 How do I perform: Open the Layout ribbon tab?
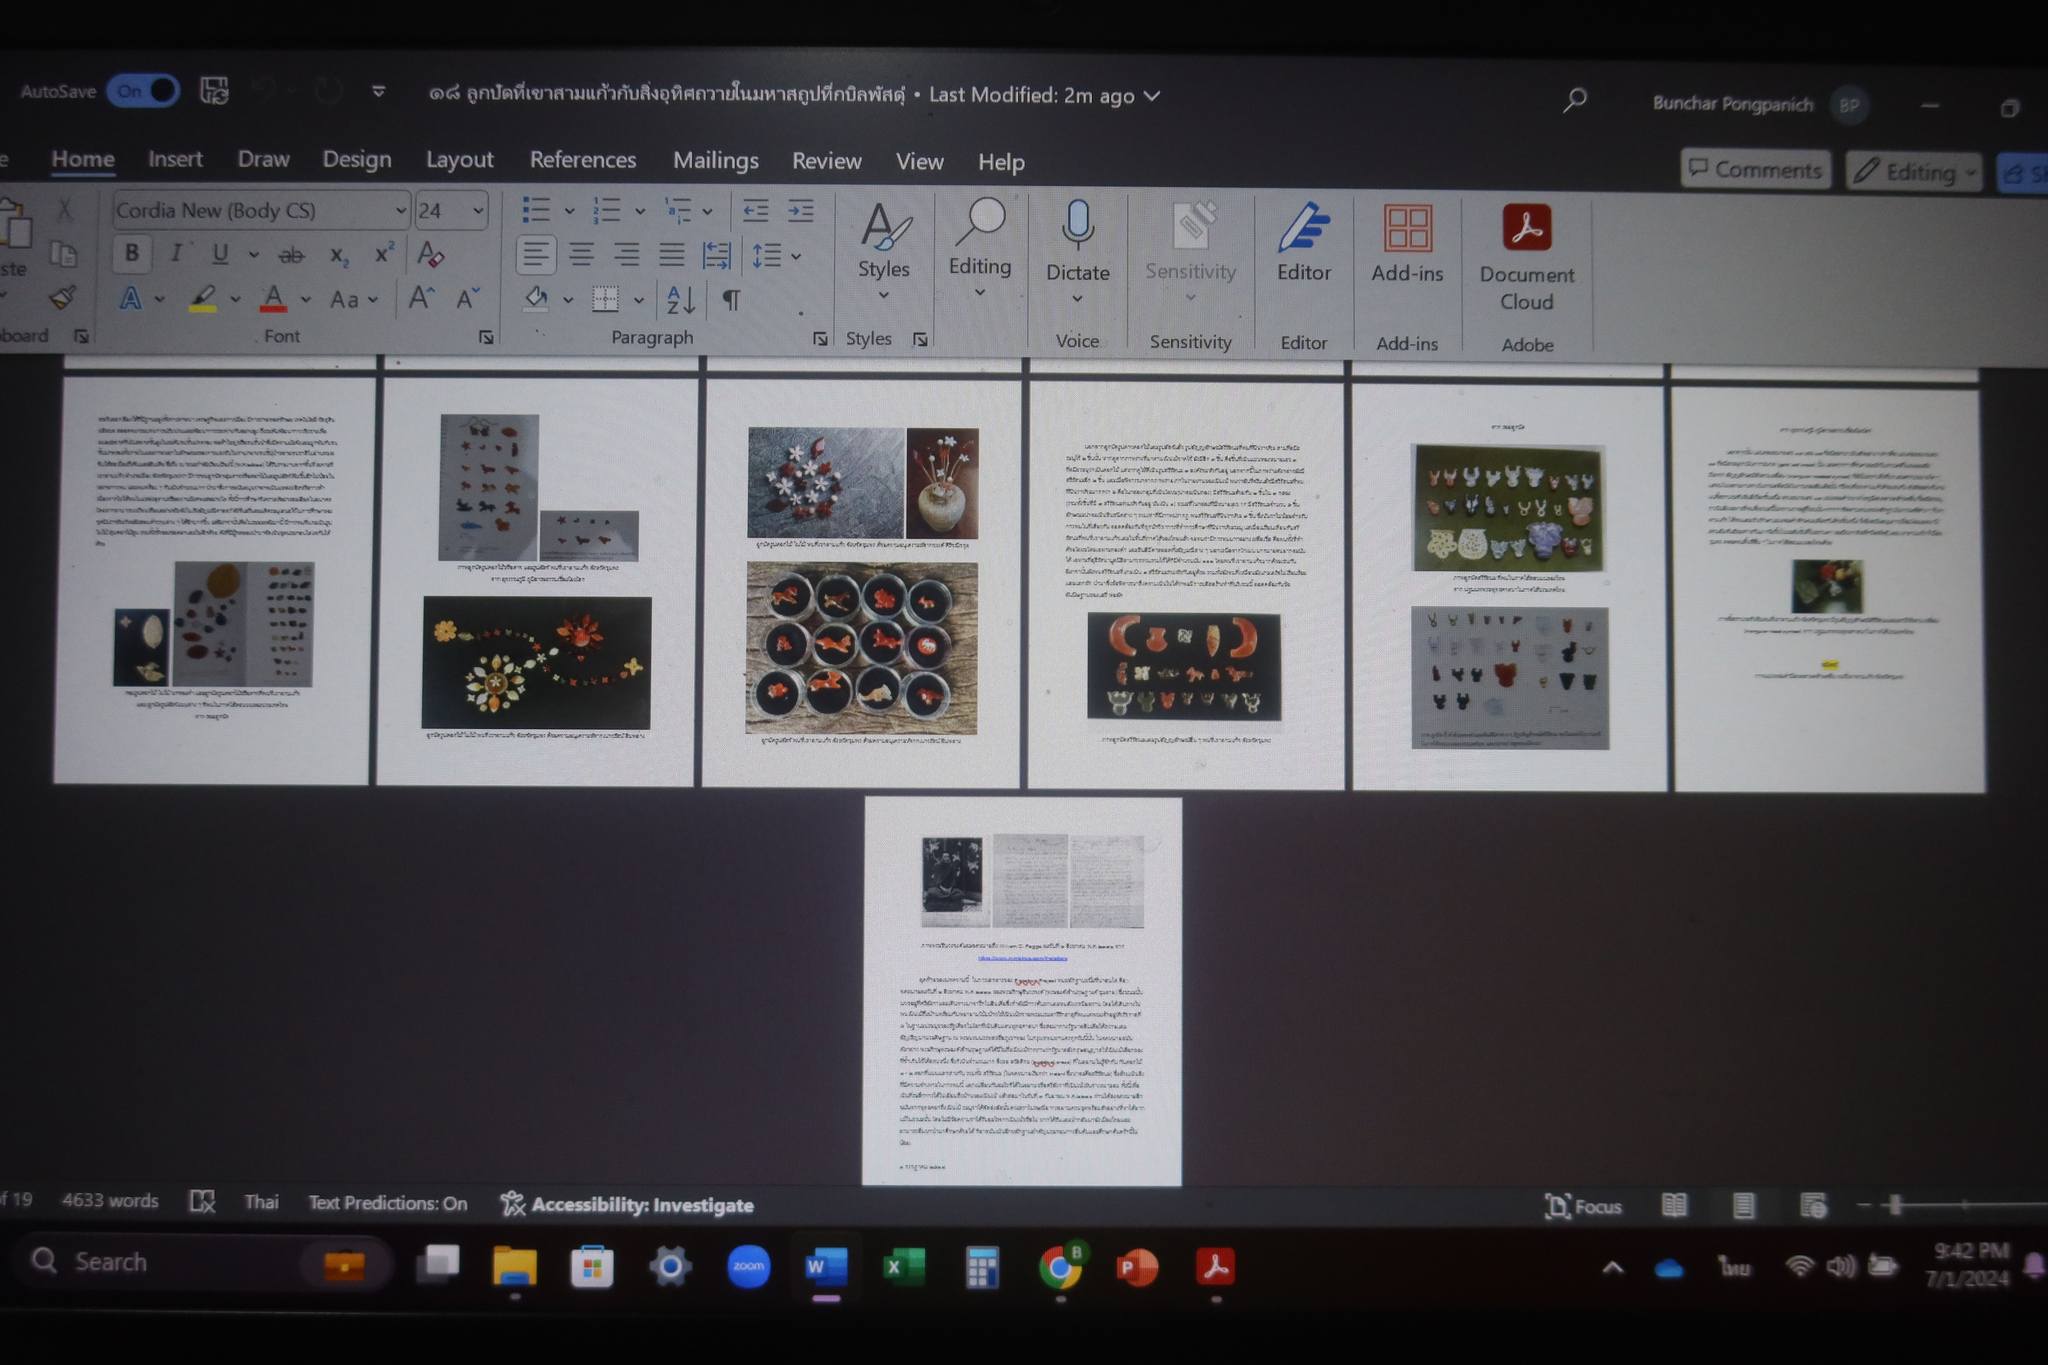459,160
